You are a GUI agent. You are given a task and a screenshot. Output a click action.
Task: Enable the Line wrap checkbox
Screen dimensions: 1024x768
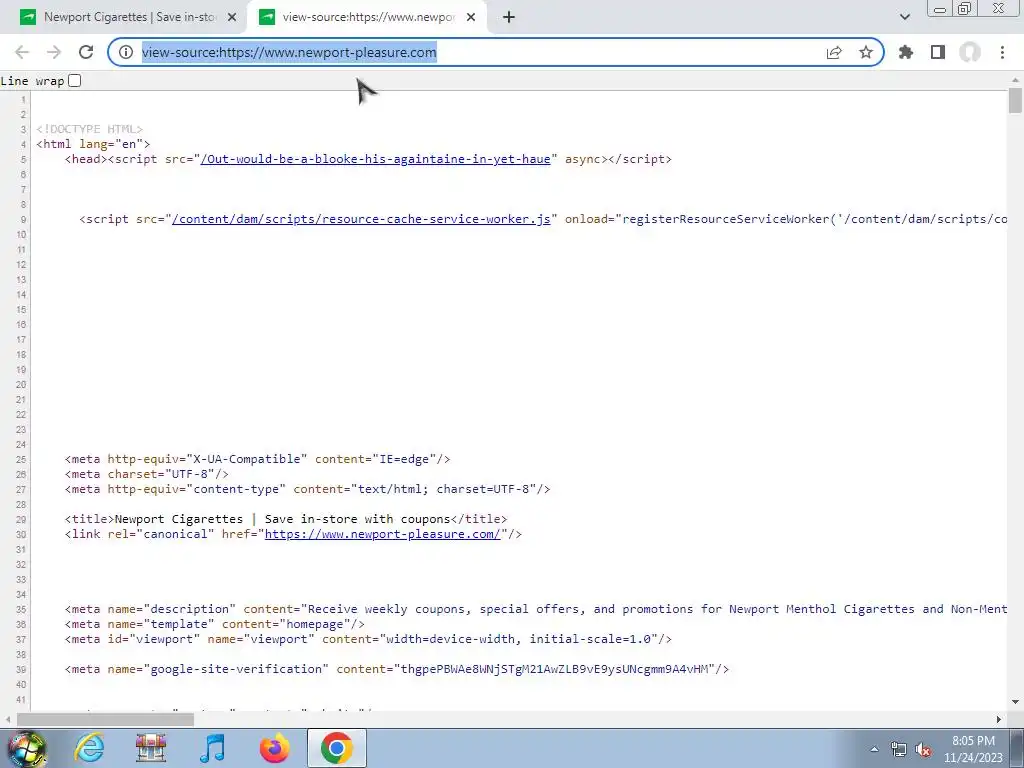pyautogui.click(x=74, y=81)
